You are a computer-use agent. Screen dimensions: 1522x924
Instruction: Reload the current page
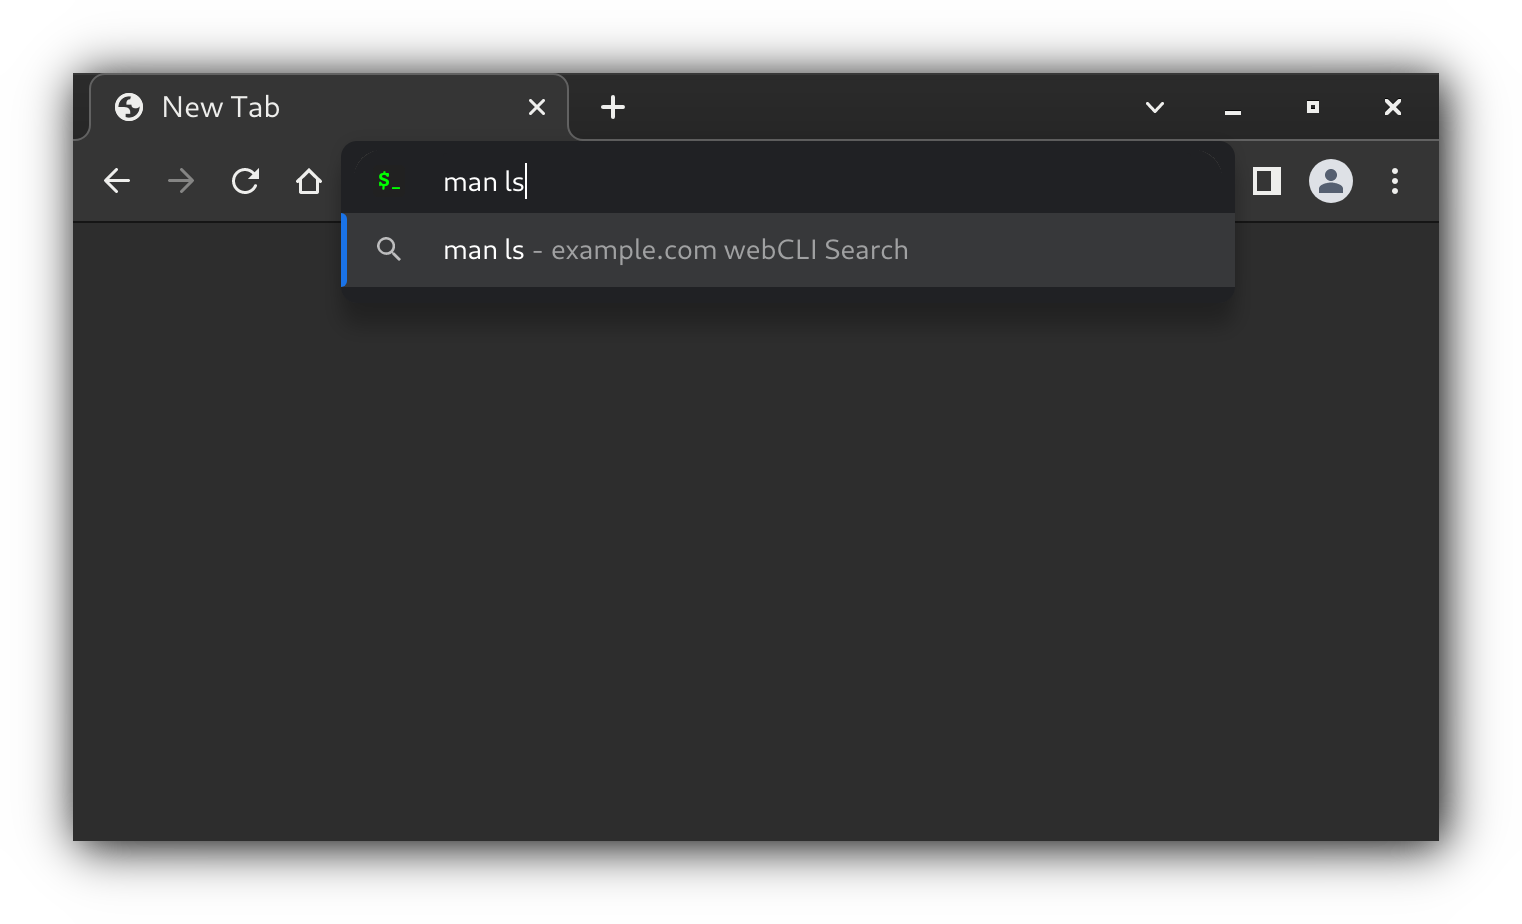tap(245, 181)
